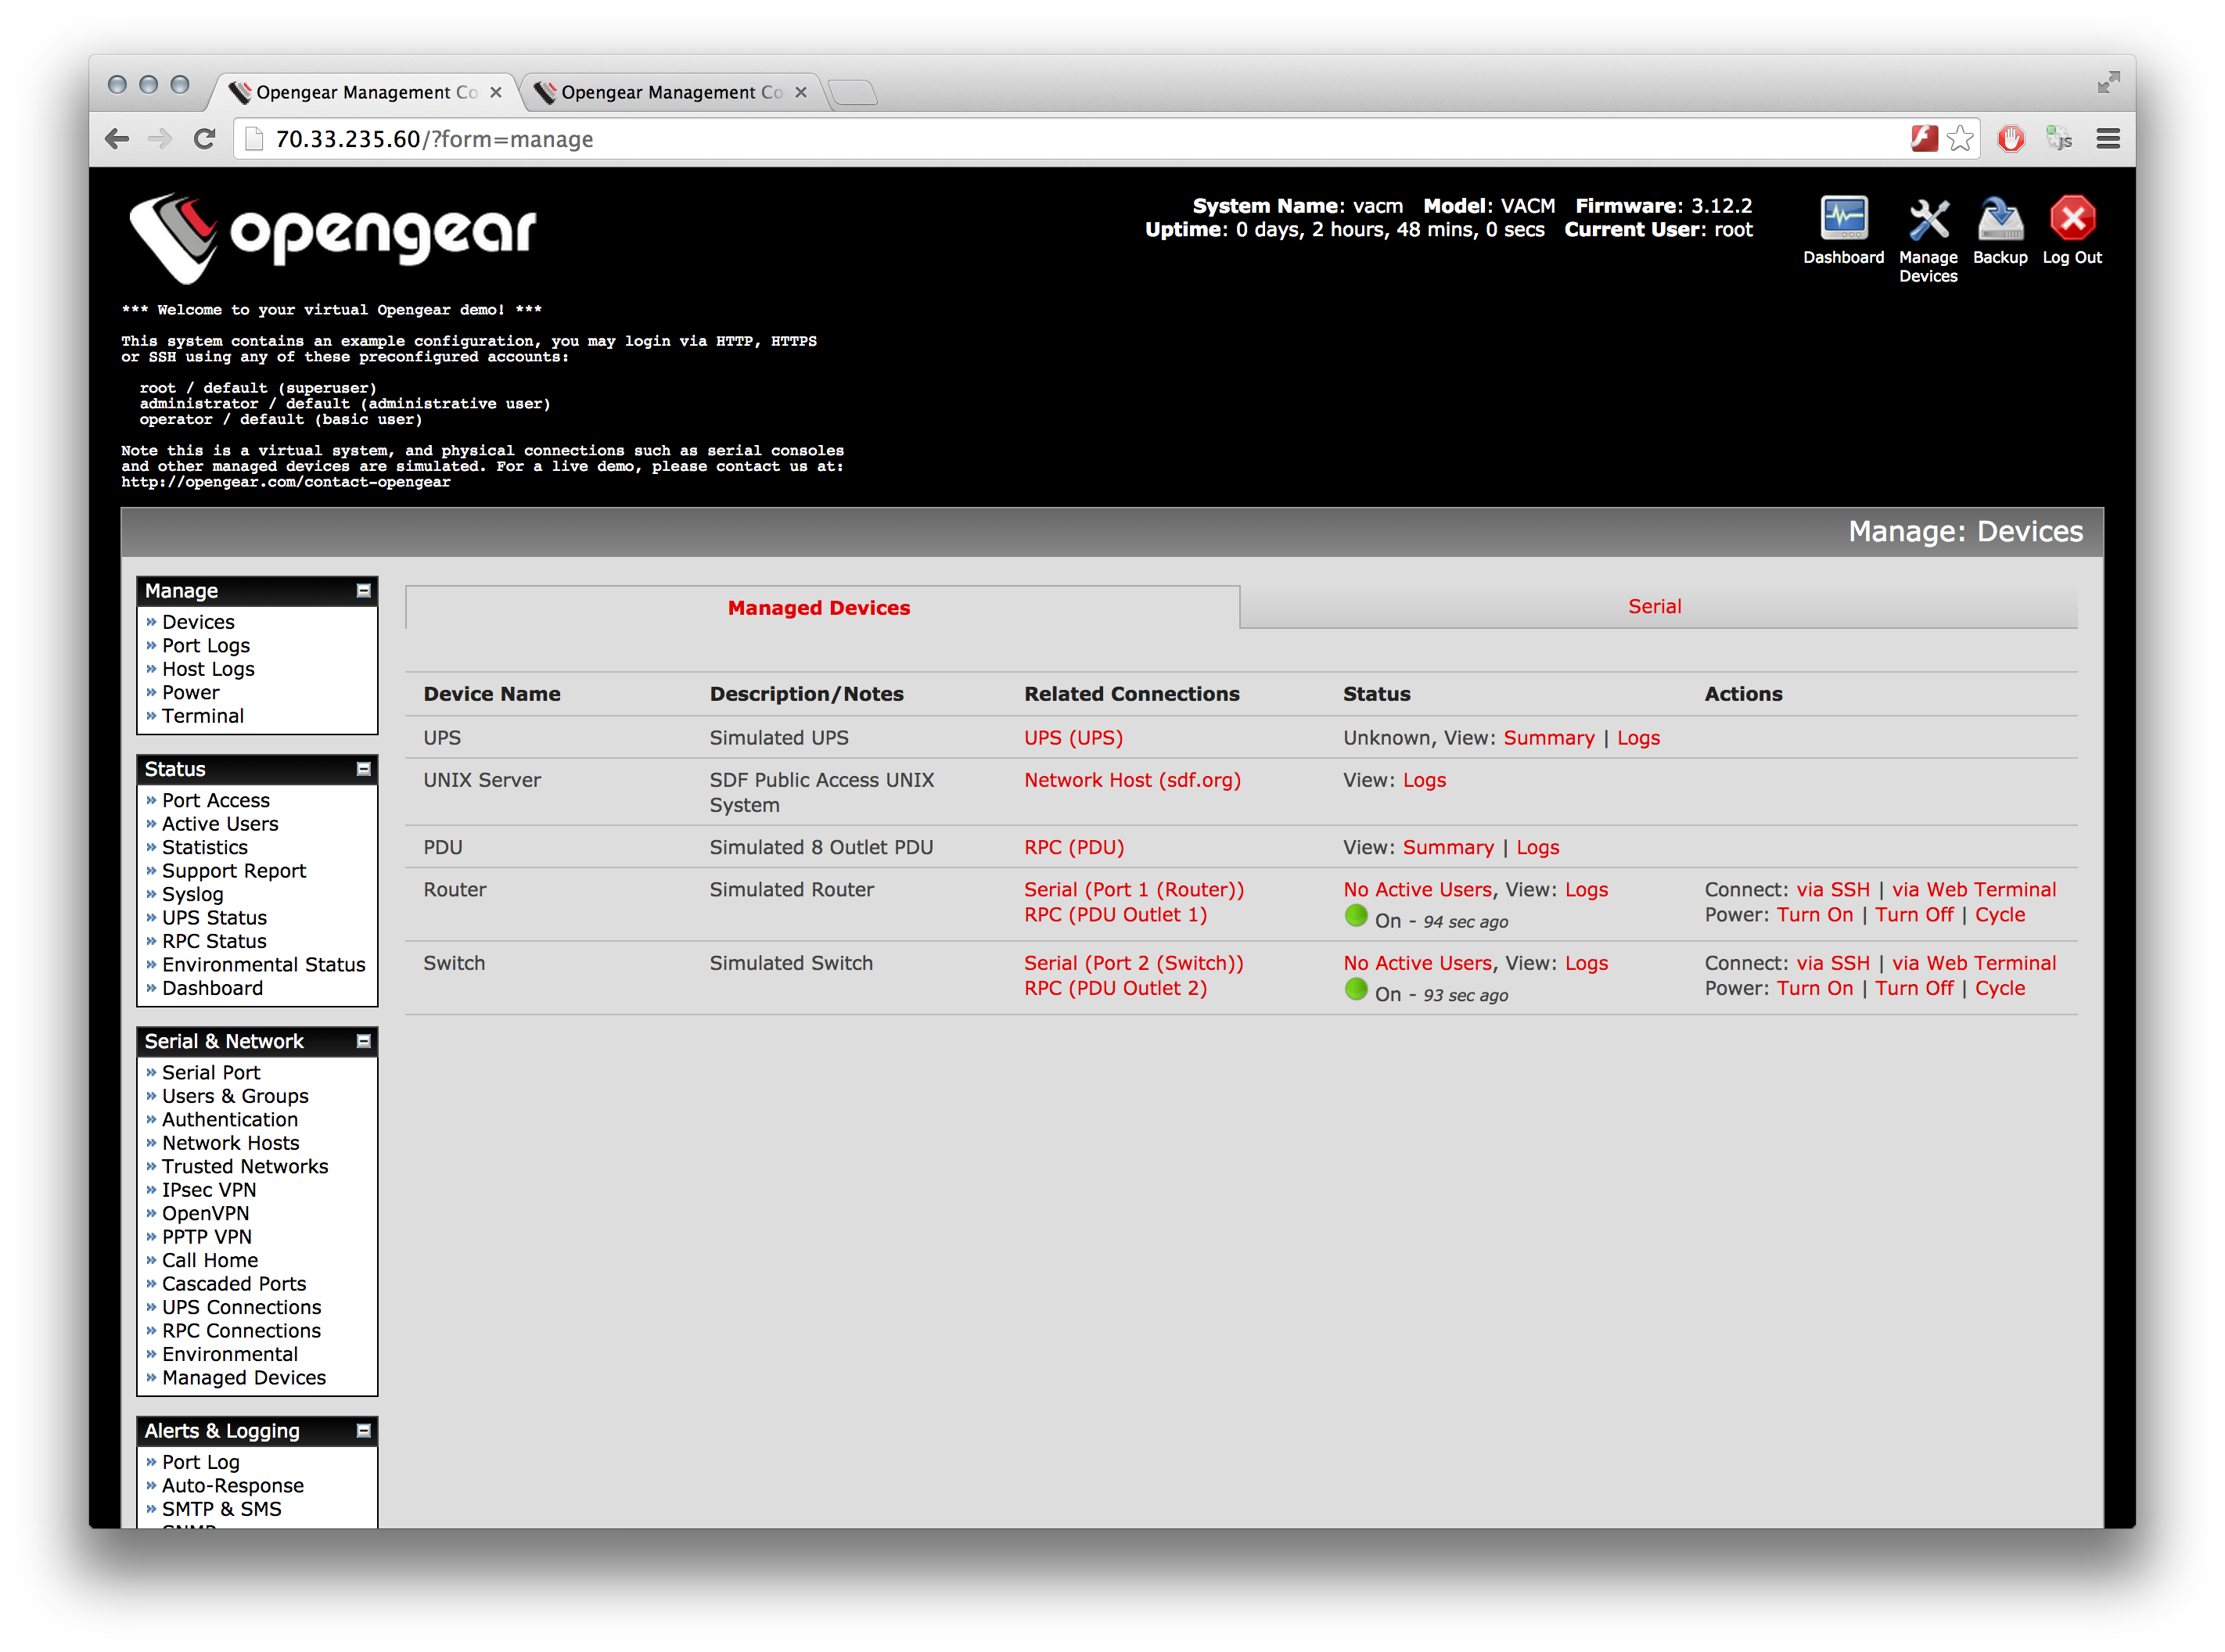
Task: Open Syslog under Status
Action: tap(192, 894)
